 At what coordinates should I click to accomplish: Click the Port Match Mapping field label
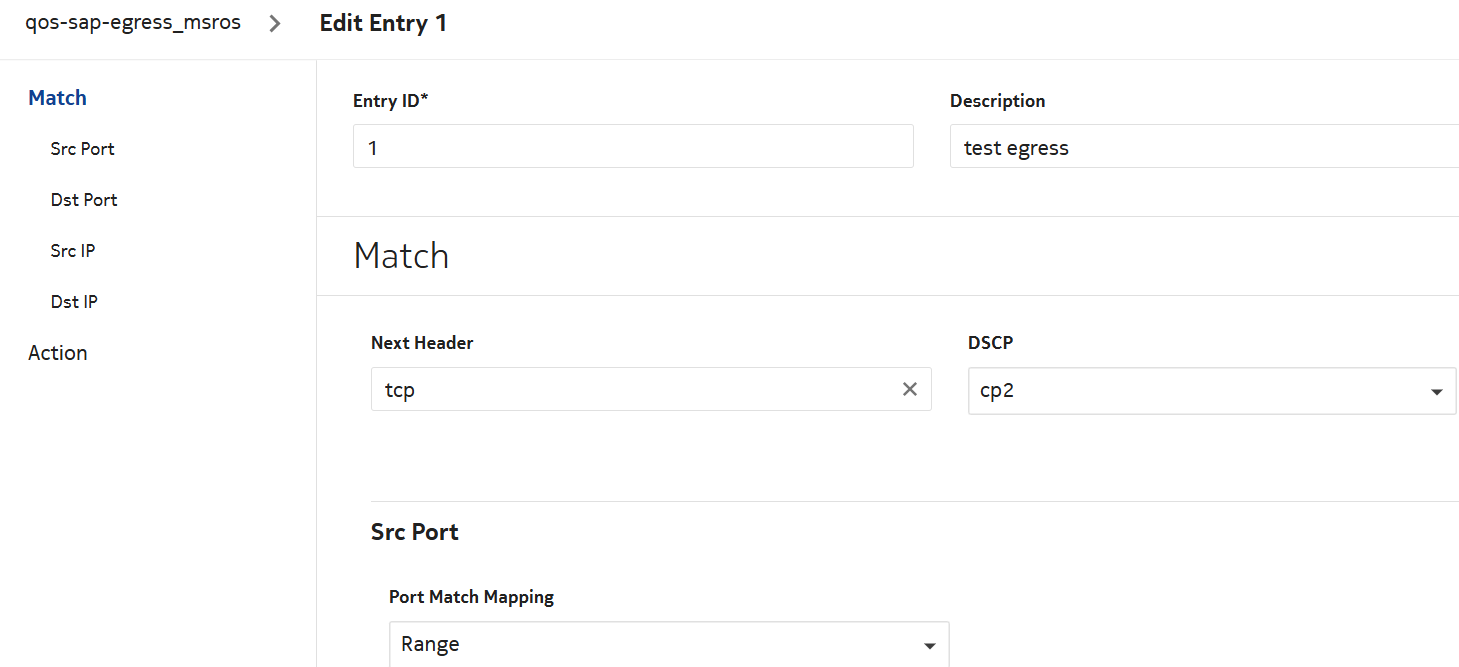[x=471, y=597]
